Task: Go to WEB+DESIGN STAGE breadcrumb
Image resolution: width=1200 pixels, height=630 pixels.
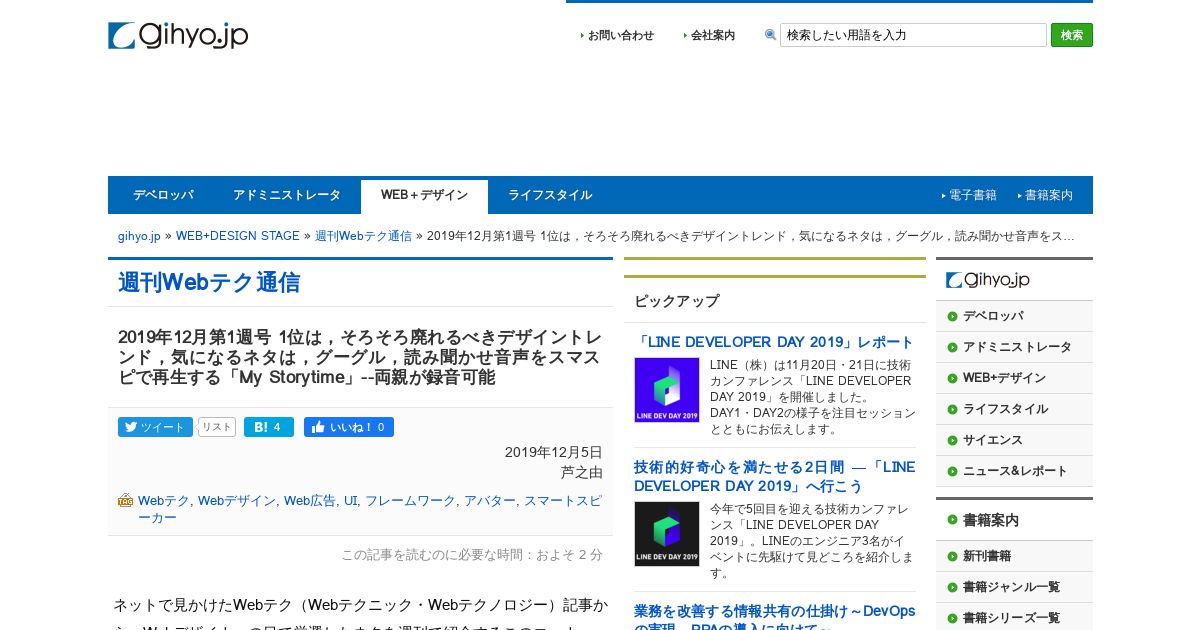Action: [x=238, y=236]
